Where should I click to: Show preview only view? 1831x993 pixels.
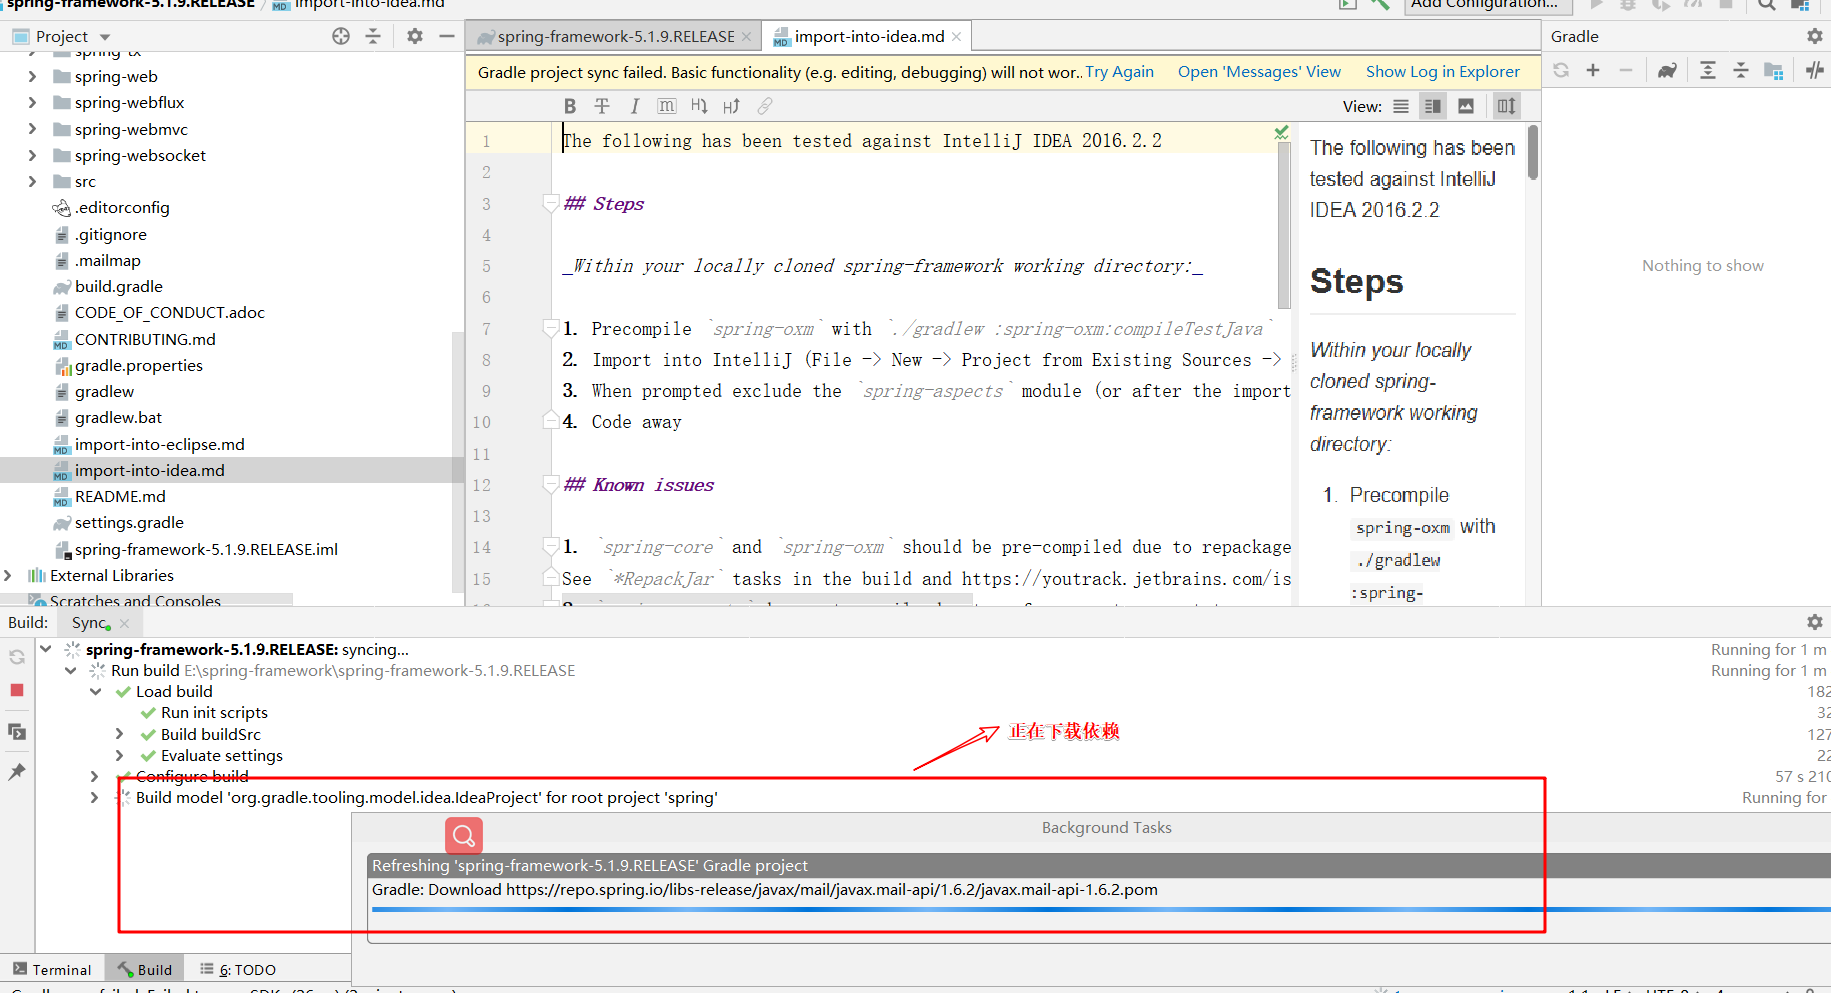(1466, 106)
